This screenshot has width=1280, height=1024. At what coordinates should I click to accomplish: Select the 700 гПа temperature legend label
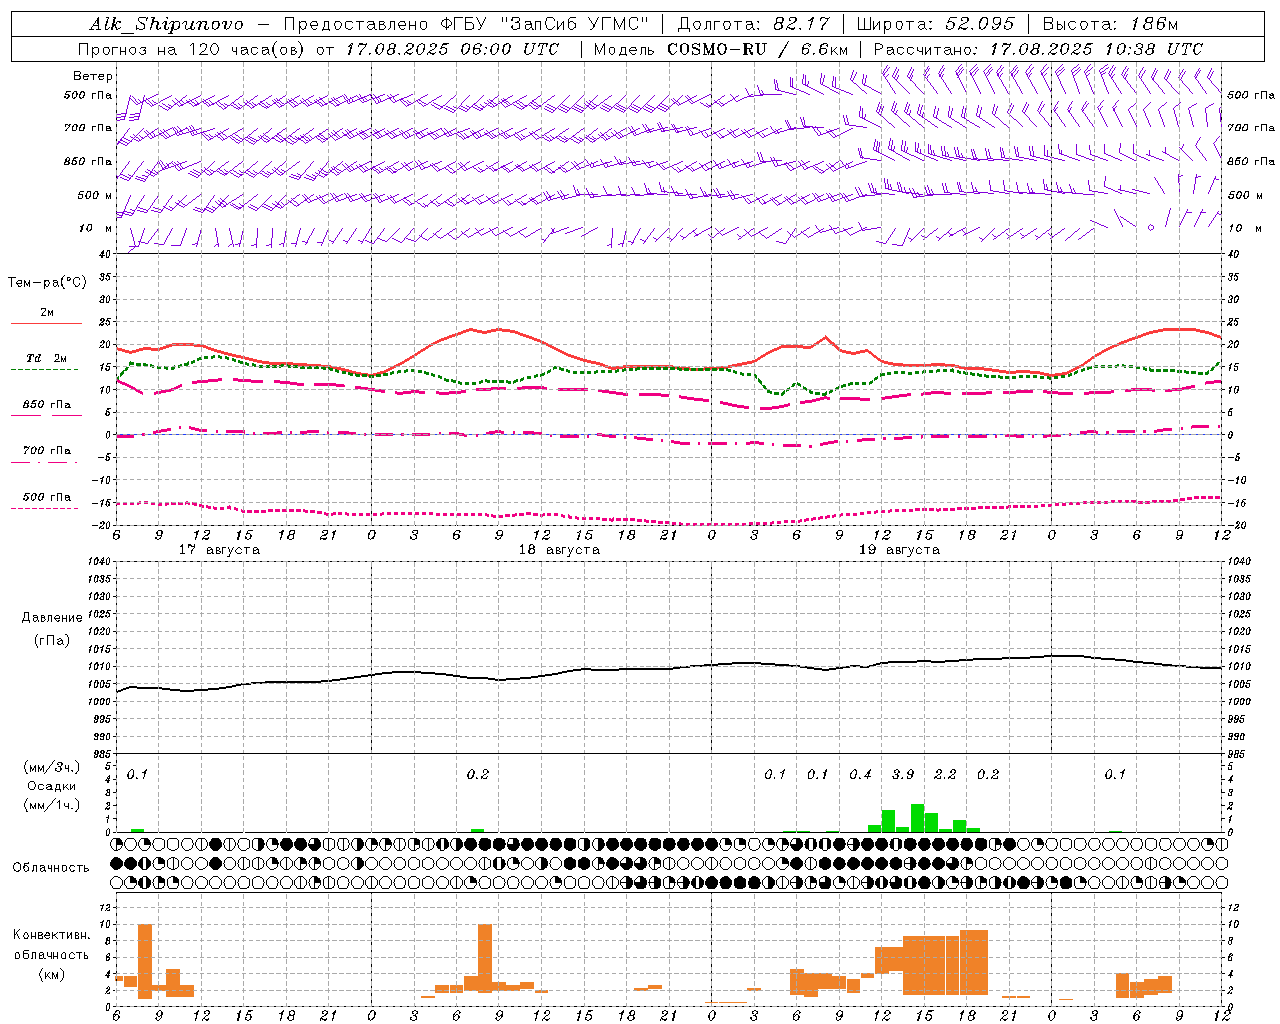tap(47, 451)
